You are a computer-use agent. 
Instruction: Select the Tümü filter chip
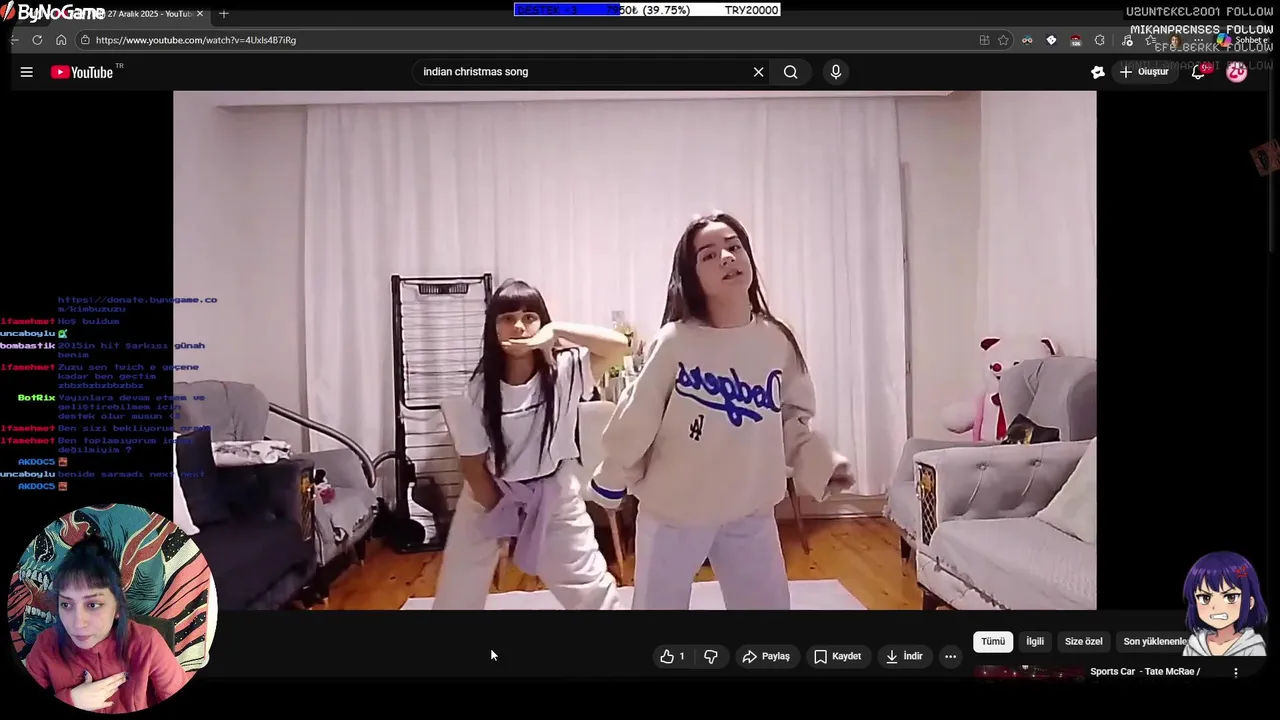point(993,641)
